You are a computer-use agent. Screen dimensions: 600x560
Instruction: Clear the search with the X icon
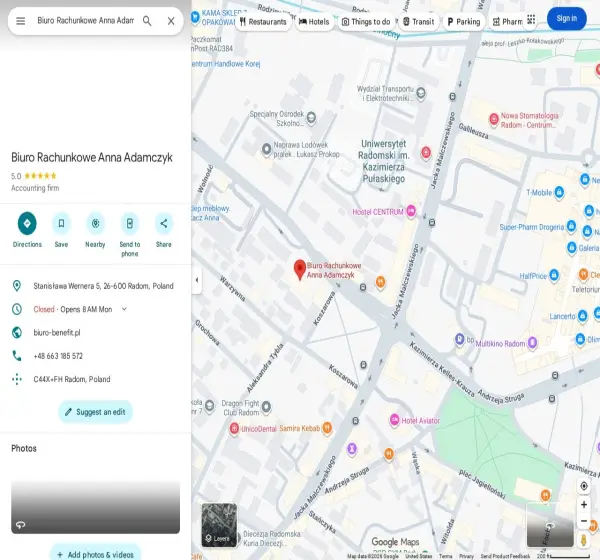pos(171,21)
